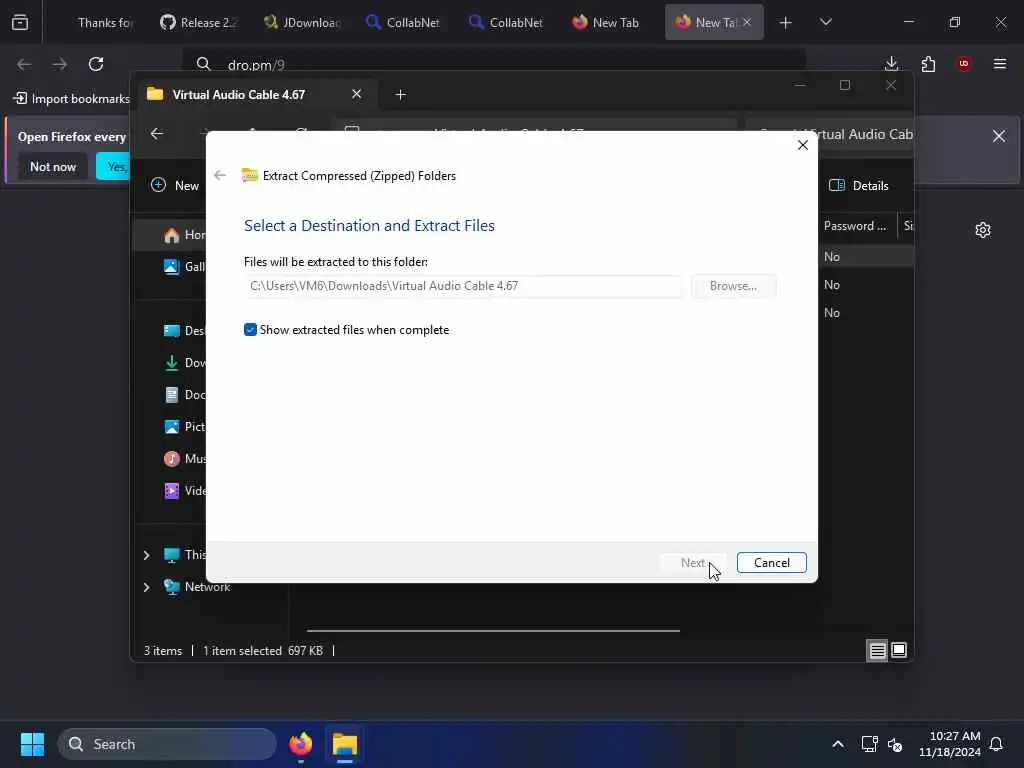
Task: Reload the Firefox page
Action: point(96,64)
